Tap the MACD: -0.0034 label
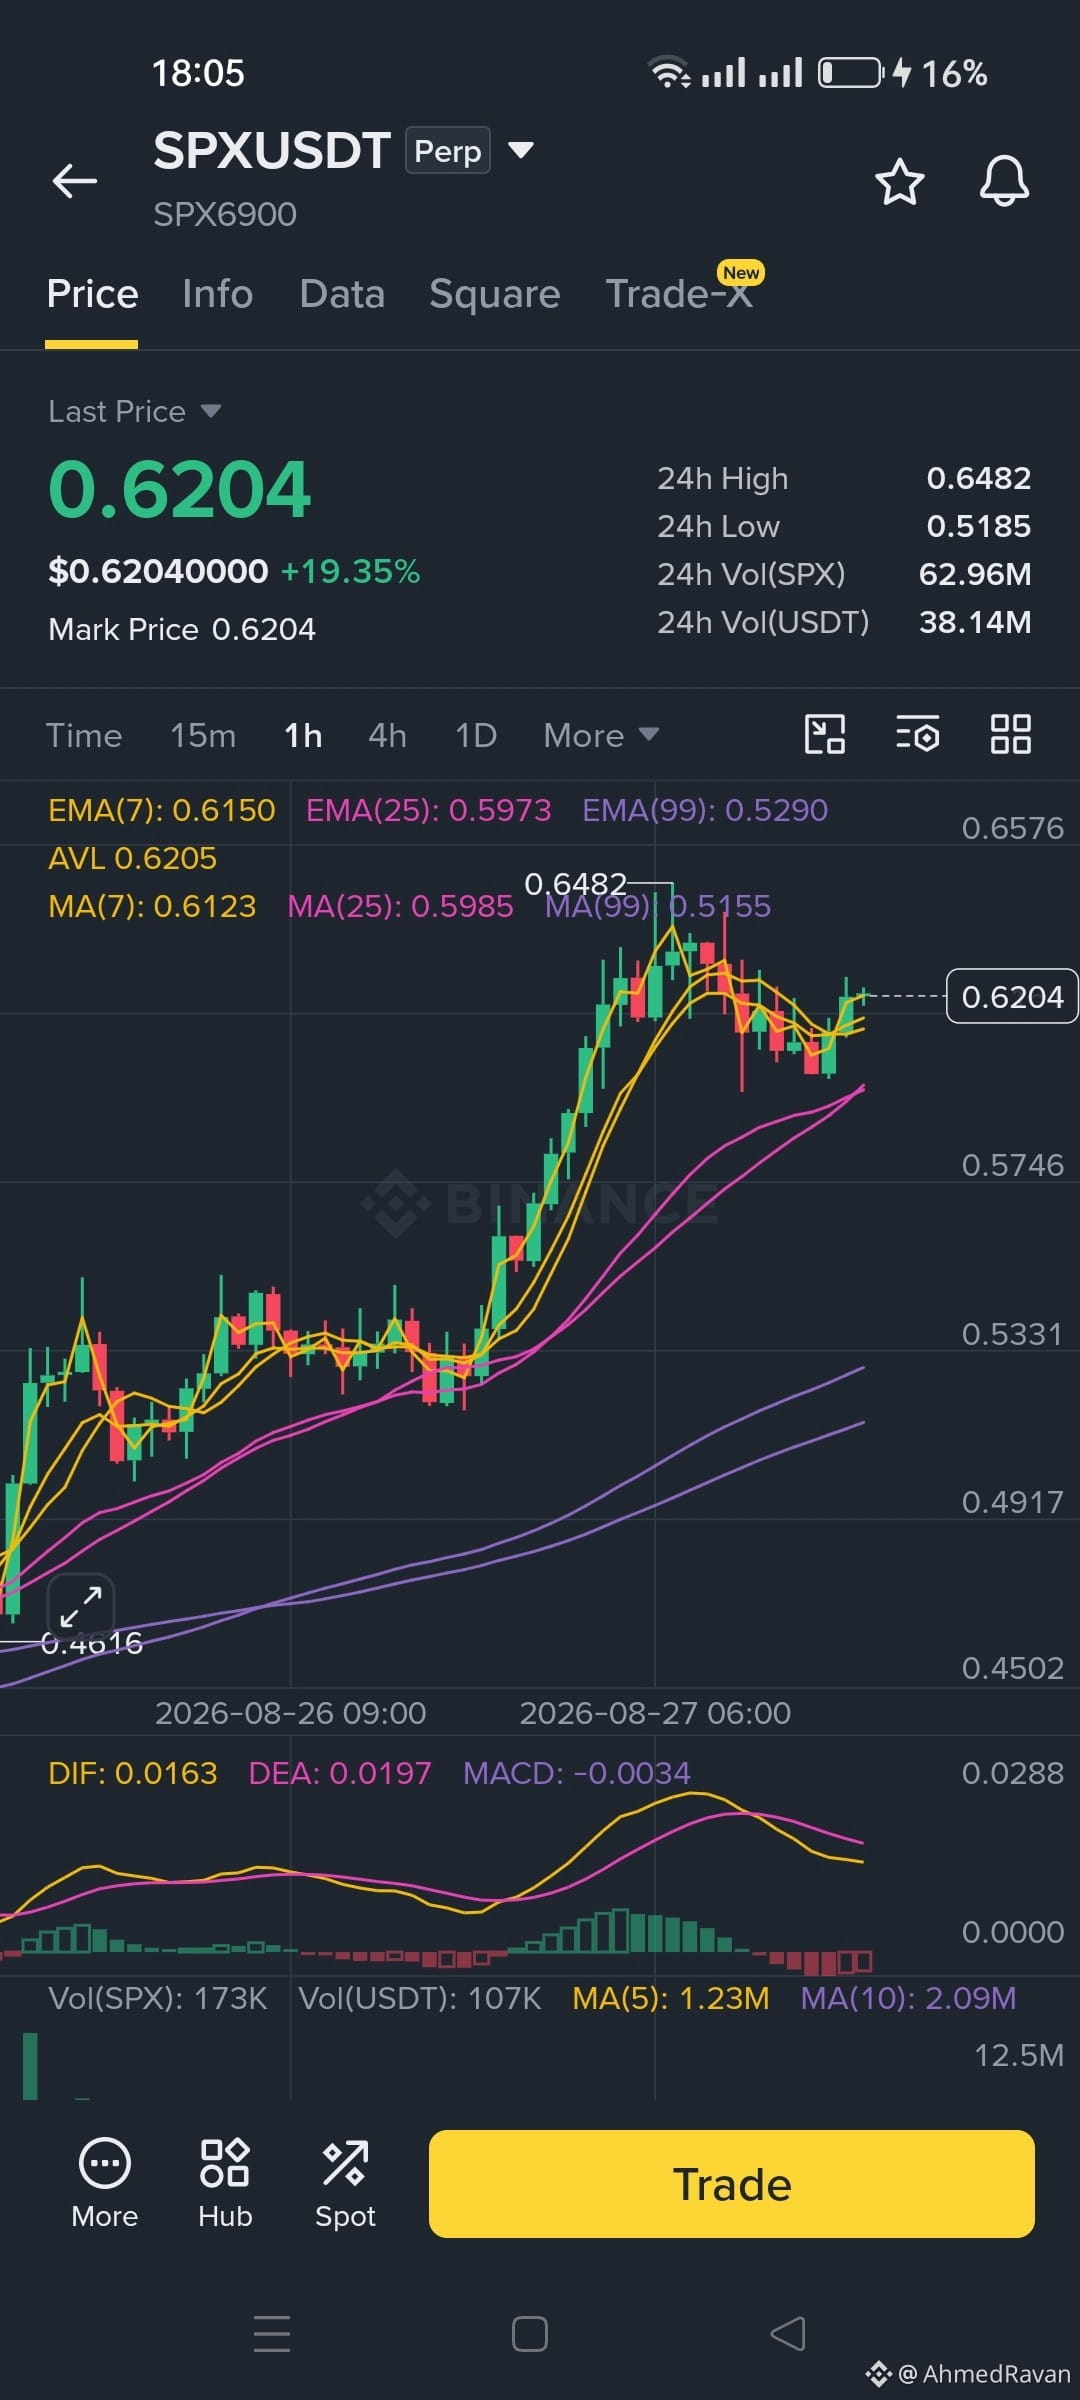Screen dimensions: 1080x2400 [x=577, y=1773]
